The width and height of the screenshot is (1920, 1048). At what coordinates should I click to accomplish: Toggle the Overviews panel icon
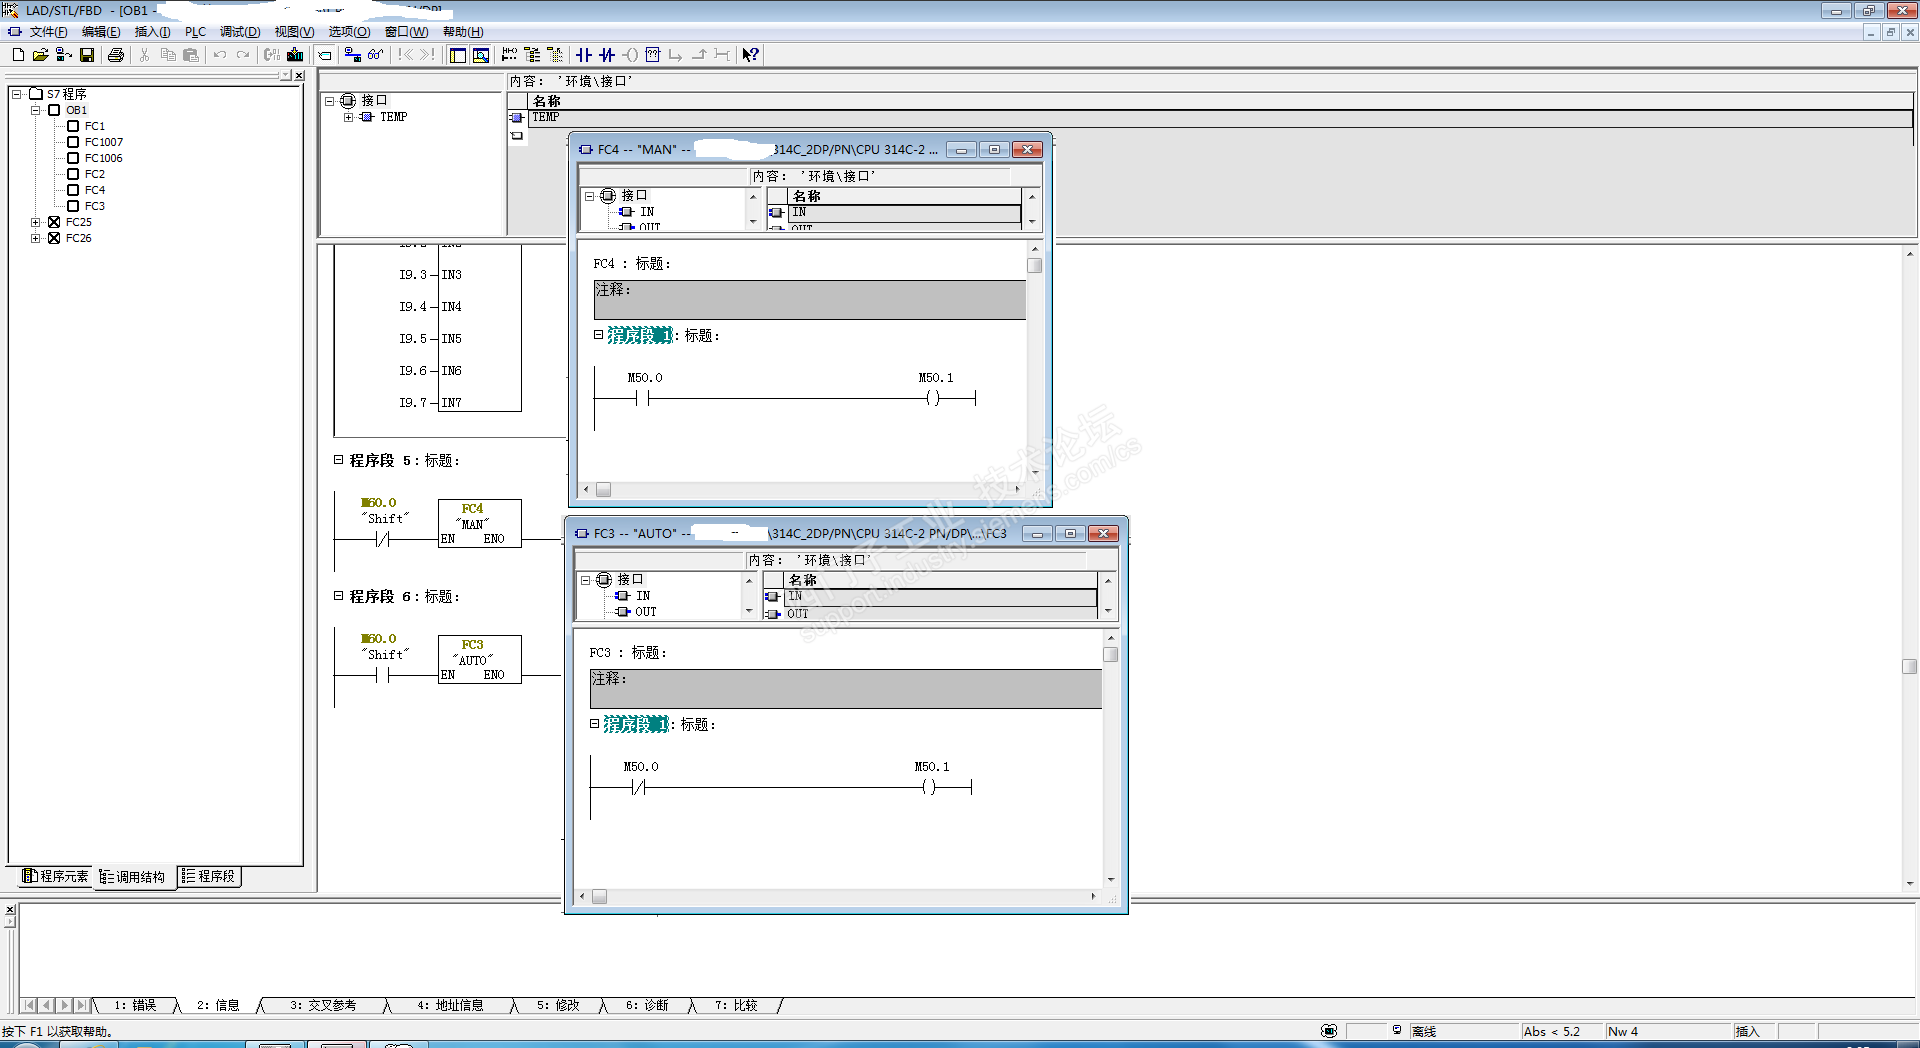click(458, 55)
